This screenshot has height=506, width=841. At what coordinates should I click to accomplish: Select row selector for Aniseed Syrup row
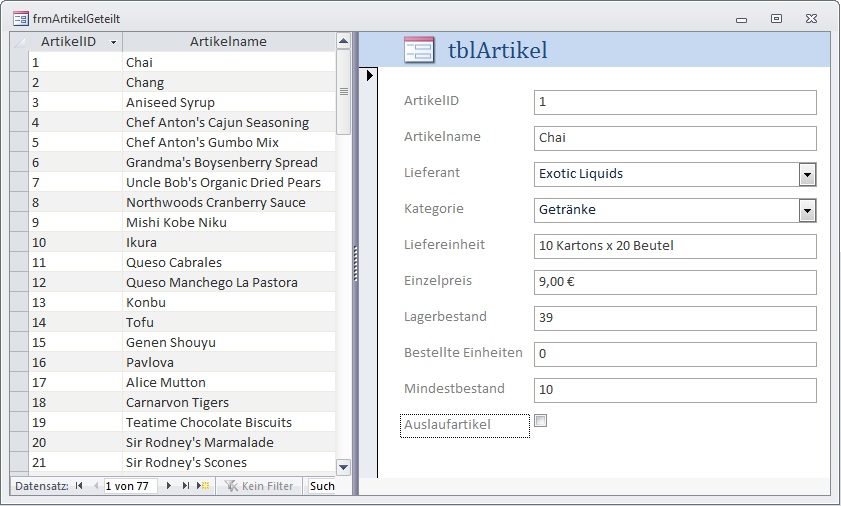point(19,102)
